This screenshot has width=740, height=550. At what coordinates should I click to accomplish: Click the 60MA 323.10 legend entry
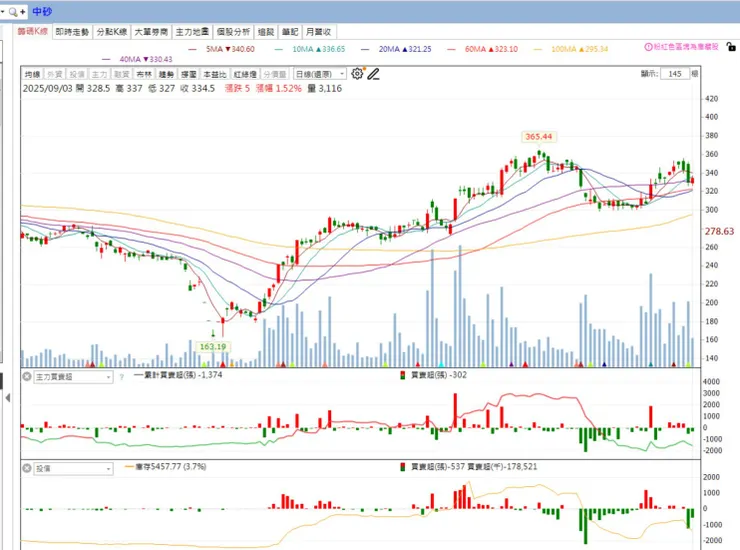click(482, 49)
